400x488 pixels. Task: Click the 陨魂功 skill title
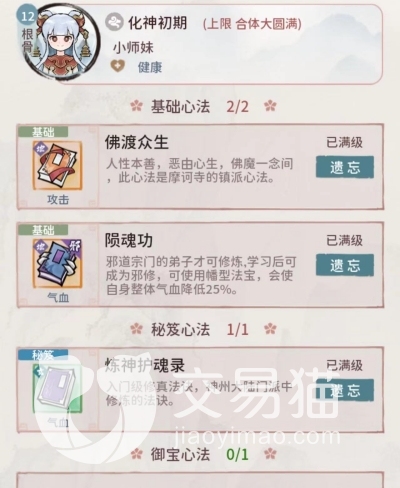(x=129, y=240)
